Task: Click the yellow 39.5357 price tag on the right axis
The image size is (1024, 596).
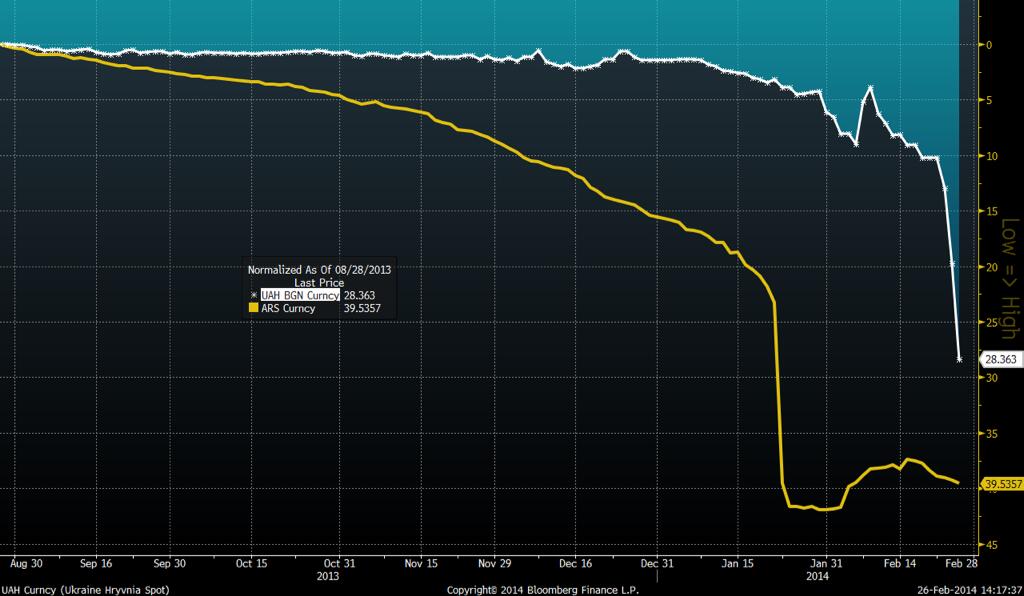Action: (1002, 484)
